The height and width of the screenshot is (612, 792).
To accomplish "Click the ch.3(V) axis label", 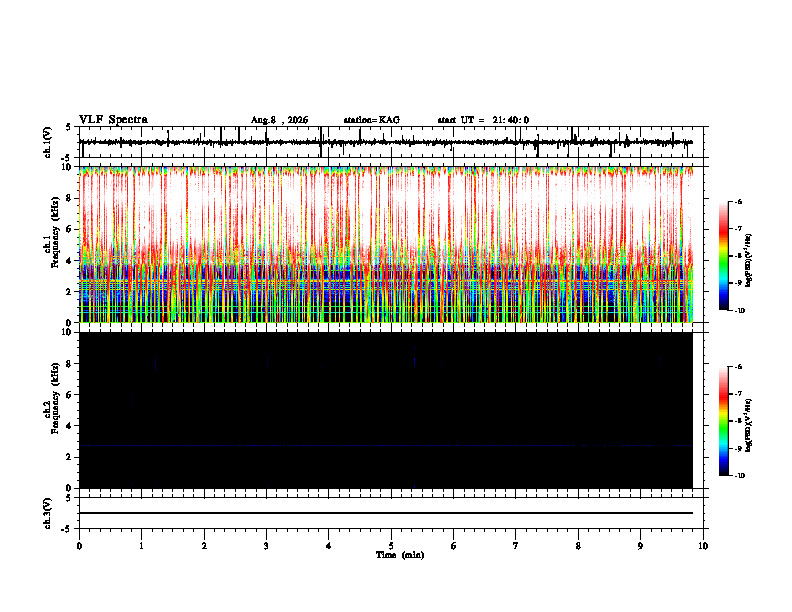I will [x=47, y=514].
